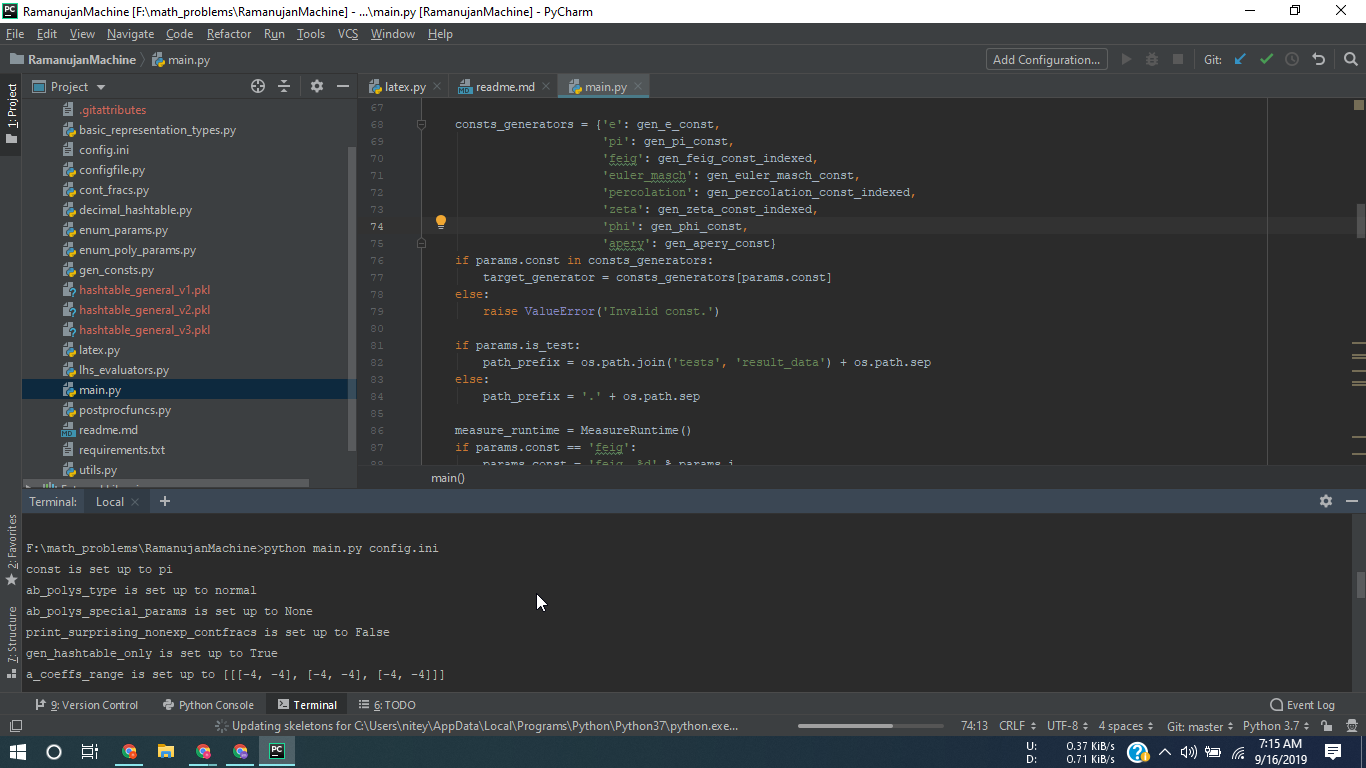The image size is (1366, 768).
Task: Open VCS update project with blue arrow icon
Action: coord(1240,59)
